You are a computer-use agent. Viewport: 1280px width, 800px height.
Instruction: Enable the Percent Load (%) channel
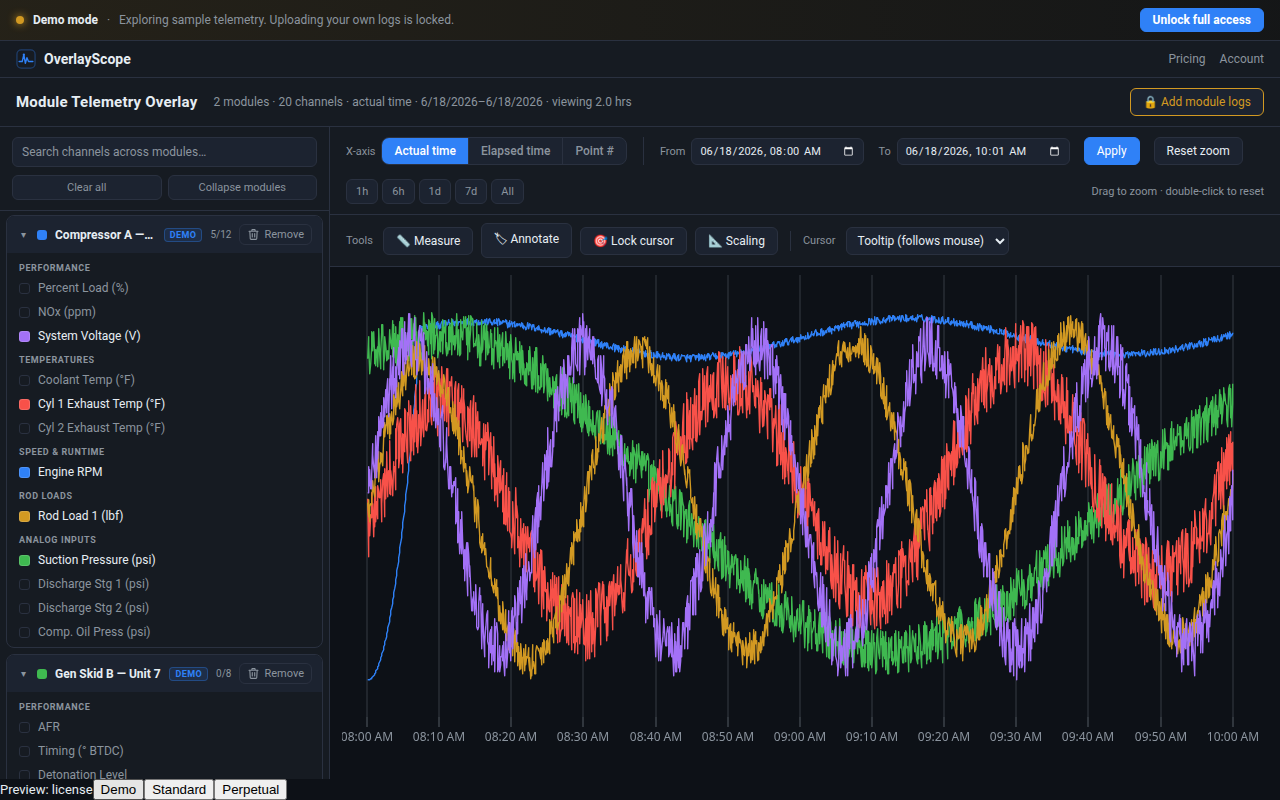(25, 288)
